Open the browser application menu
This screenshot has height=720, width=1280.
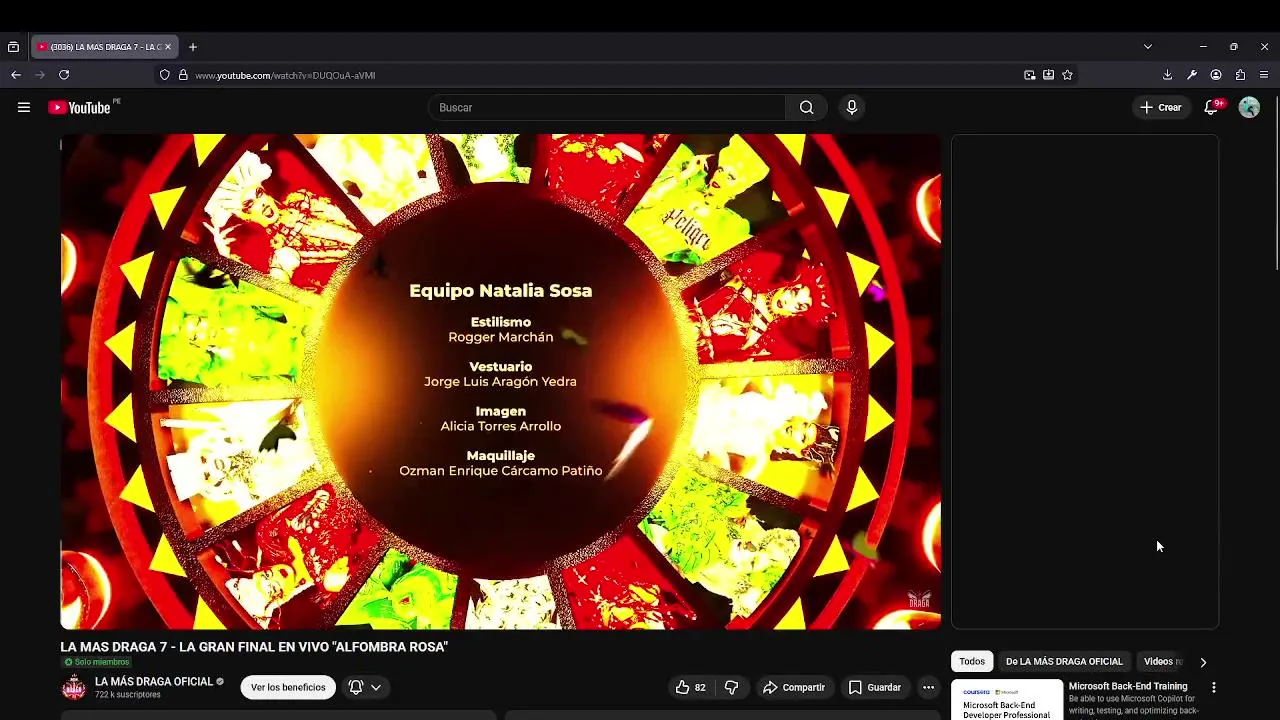1264,75
